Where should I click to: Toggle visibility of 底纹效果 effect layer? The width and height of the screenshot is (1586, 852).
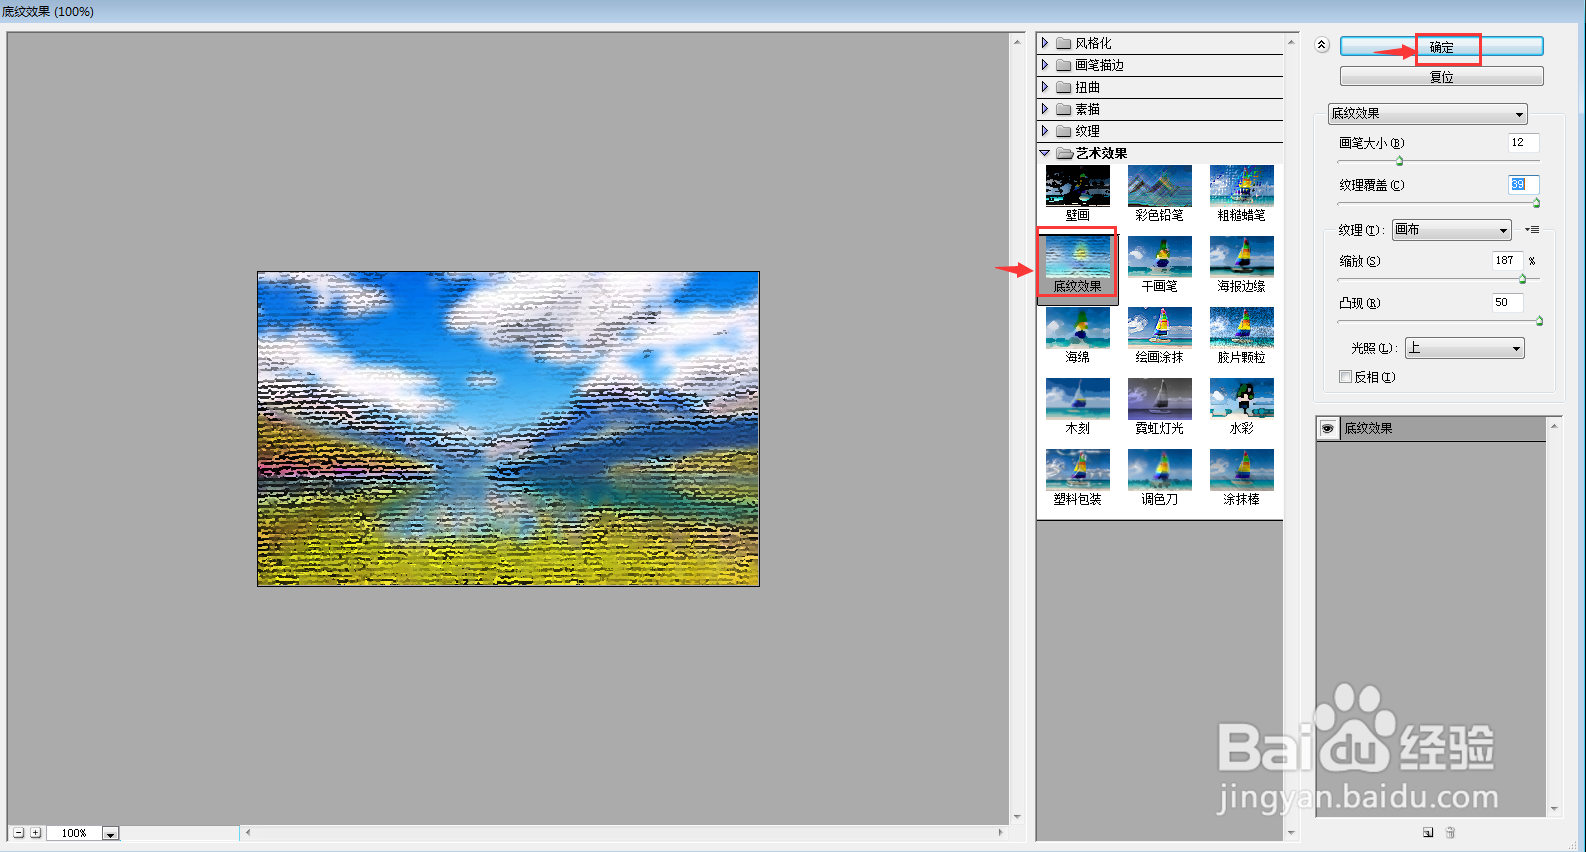pos(1327,428)
